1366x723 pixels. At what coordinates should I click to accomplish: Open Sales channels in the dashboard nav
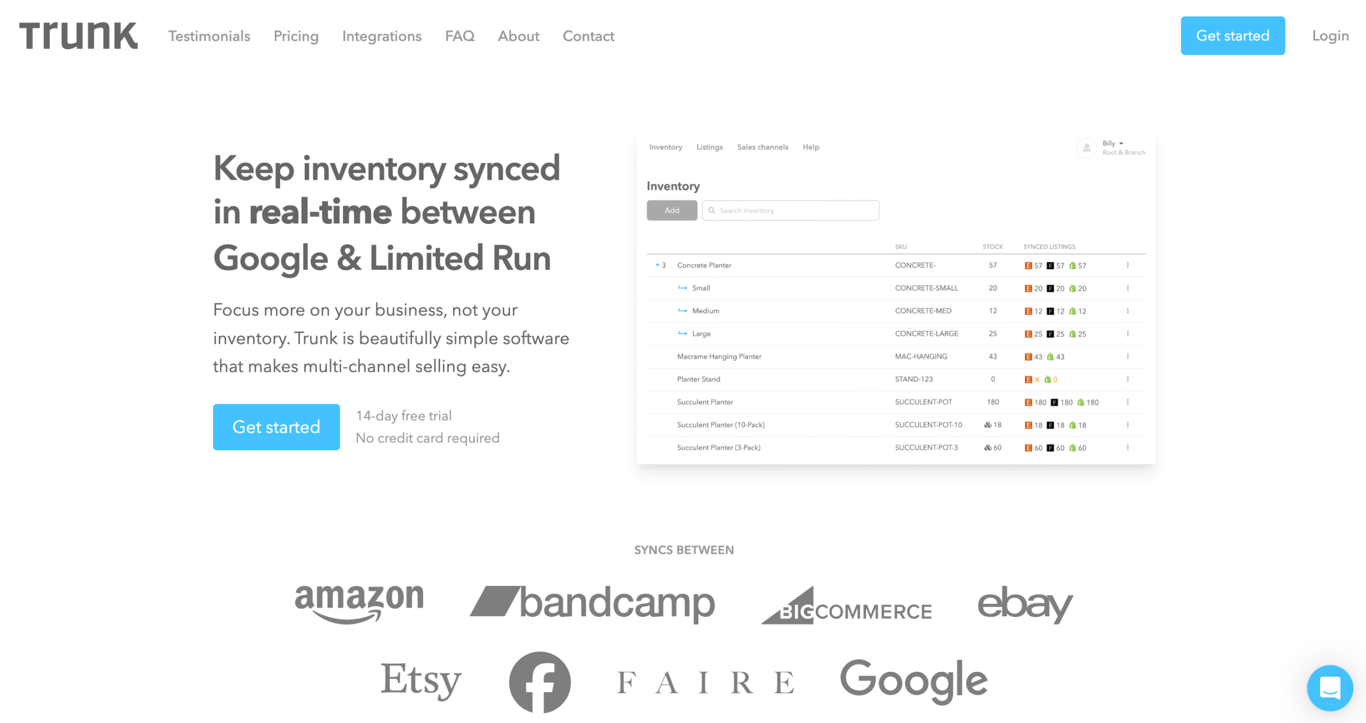(x=762, y=147)
